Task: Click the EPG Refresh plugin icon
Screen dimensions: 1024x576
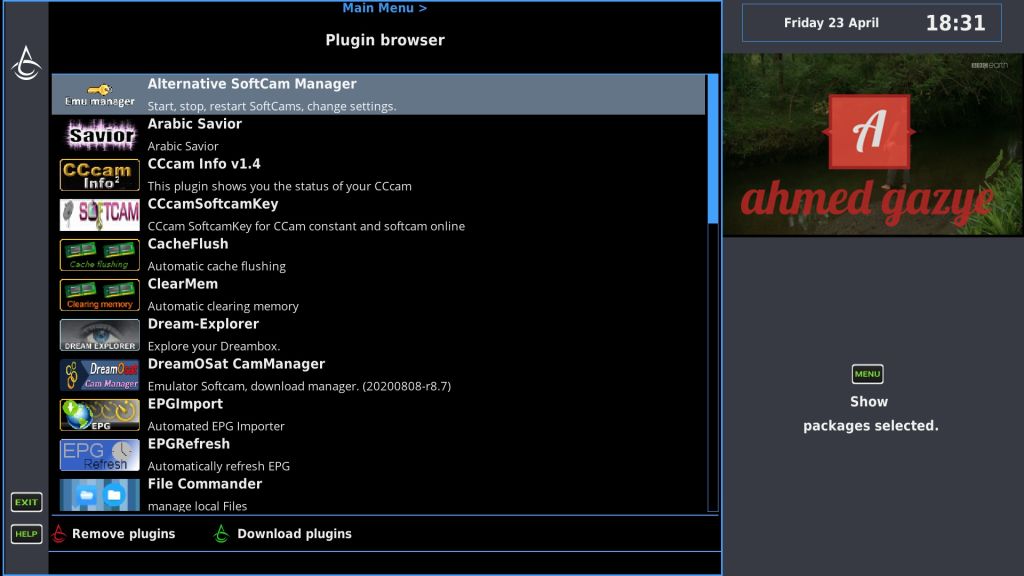Action: pos(99,455)
